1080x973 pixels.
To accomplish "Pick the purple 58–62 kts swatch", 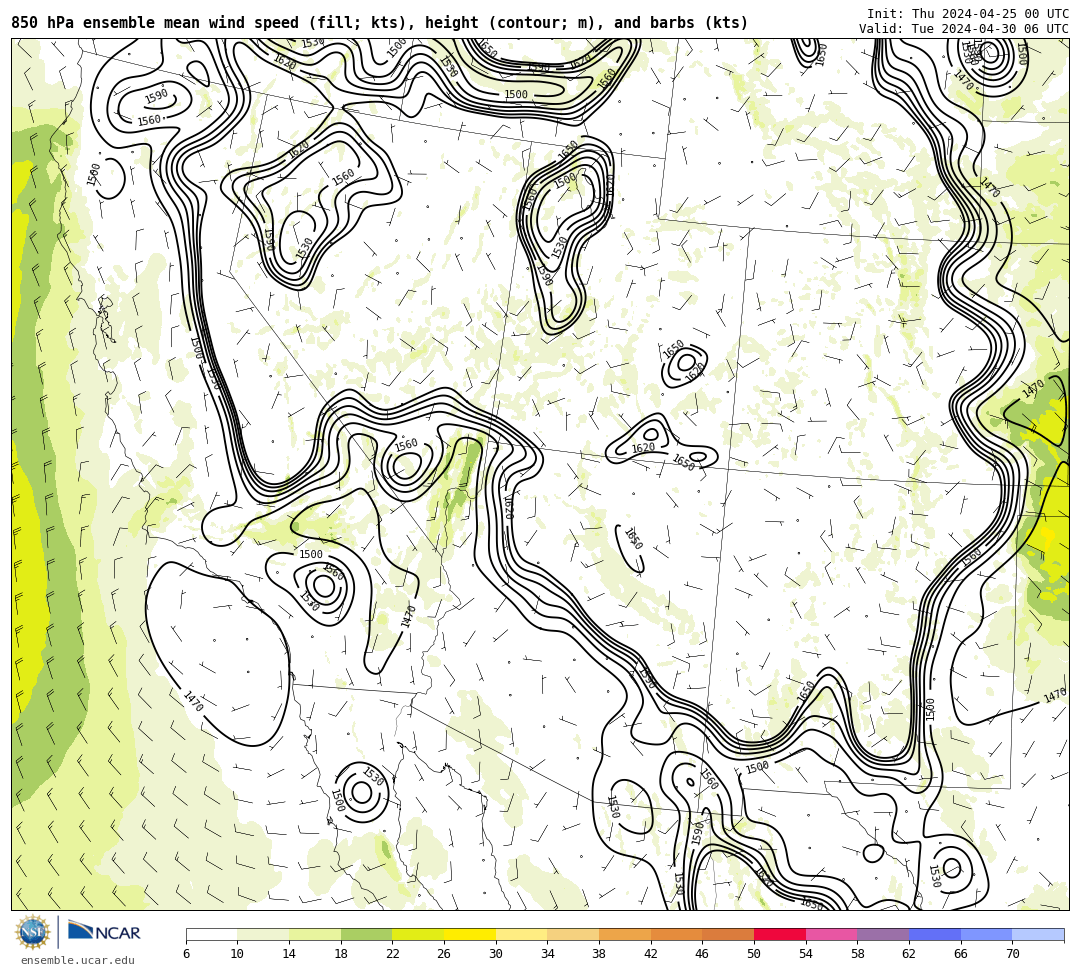I will 883,934.
